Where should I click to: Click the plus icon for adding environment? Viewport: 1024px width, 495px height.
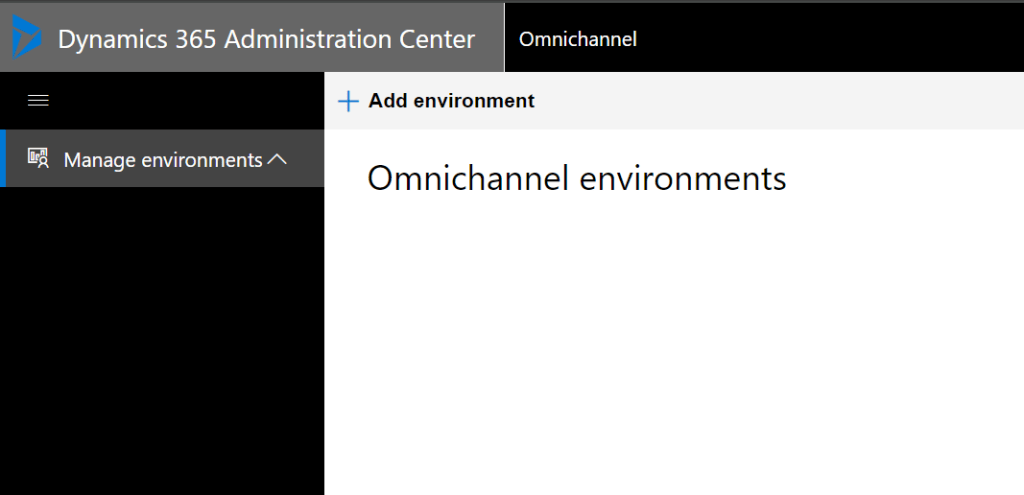[348, 101]
